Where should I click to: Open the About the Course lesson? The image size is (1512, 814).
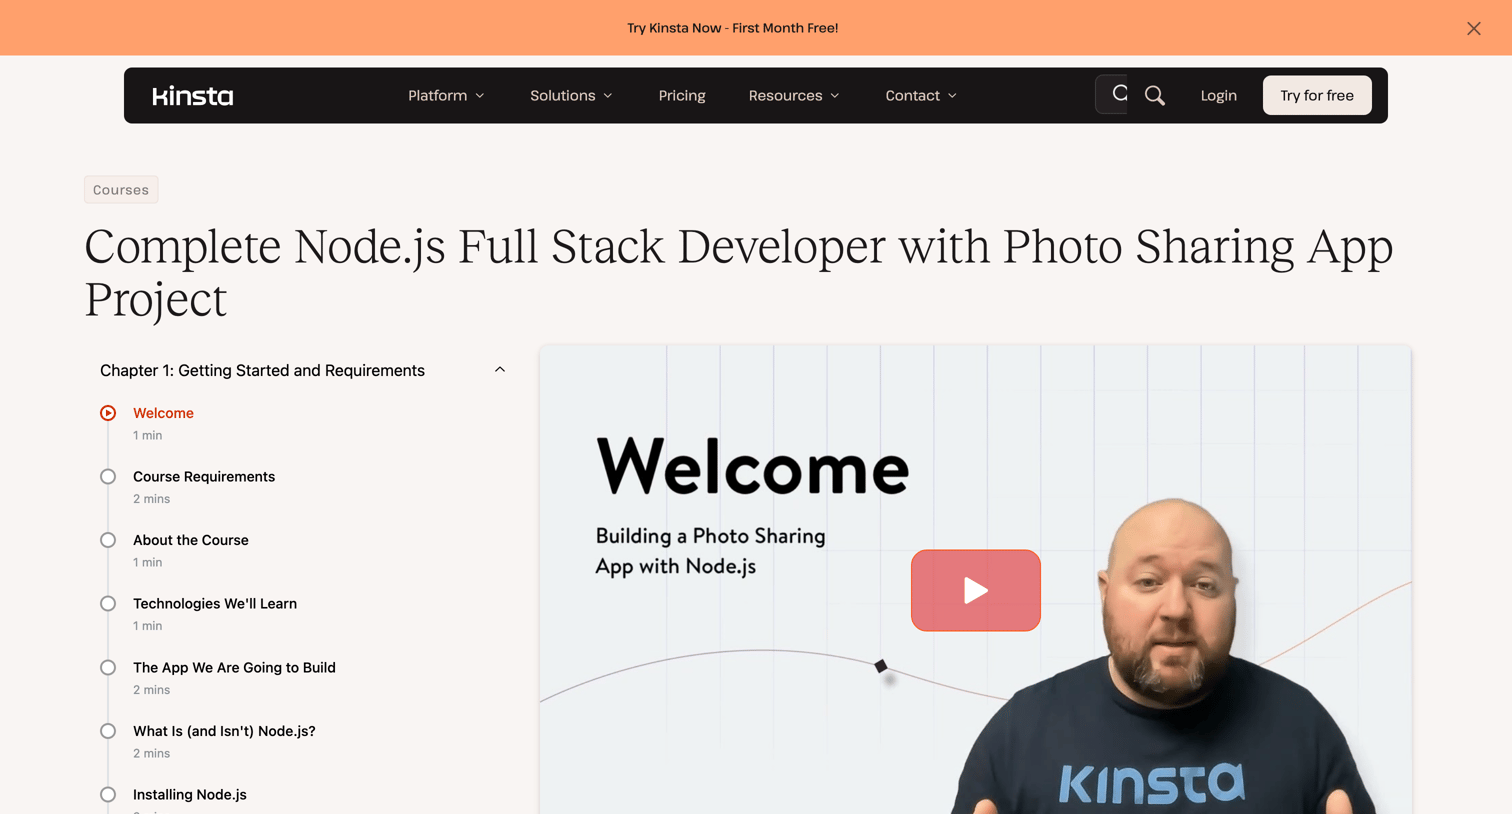point(191,540)
